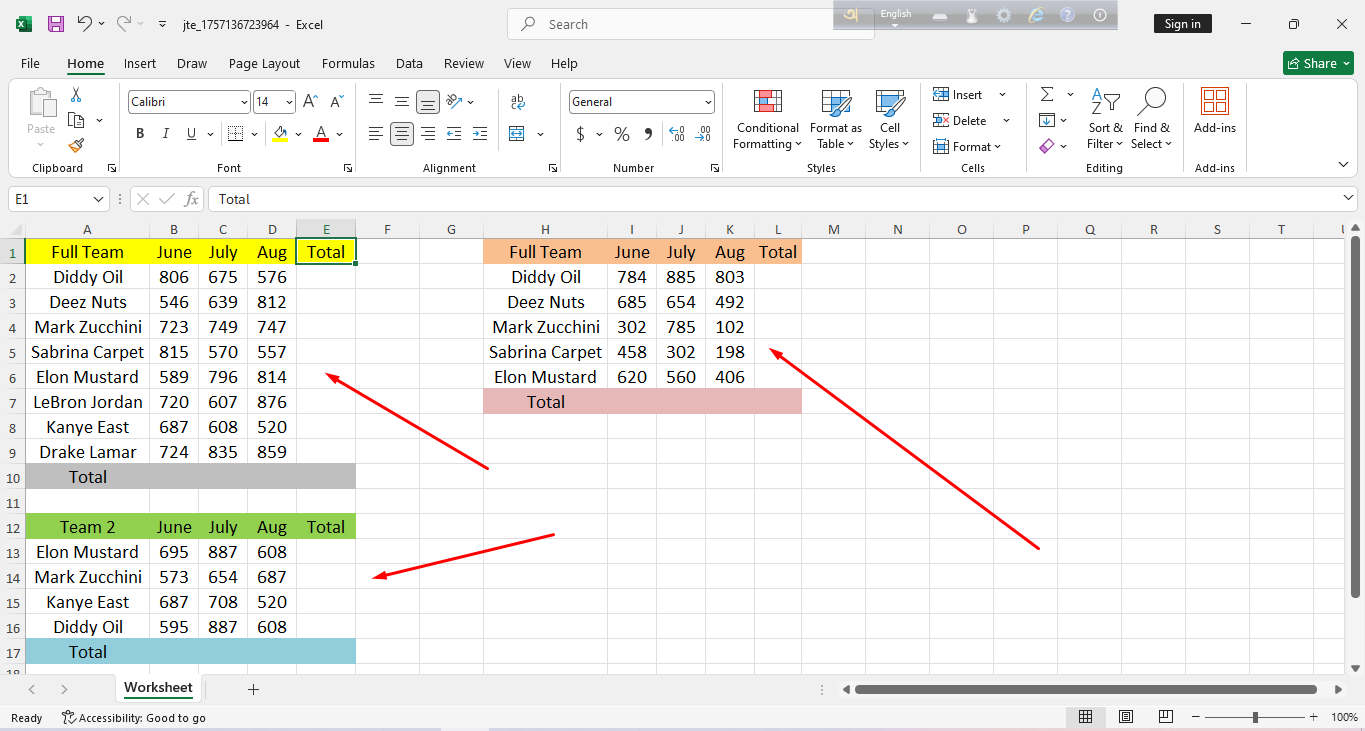The image size is (1365, 731).
Task: Expand the Calibri font name dropdown
Action: [244, 102]
